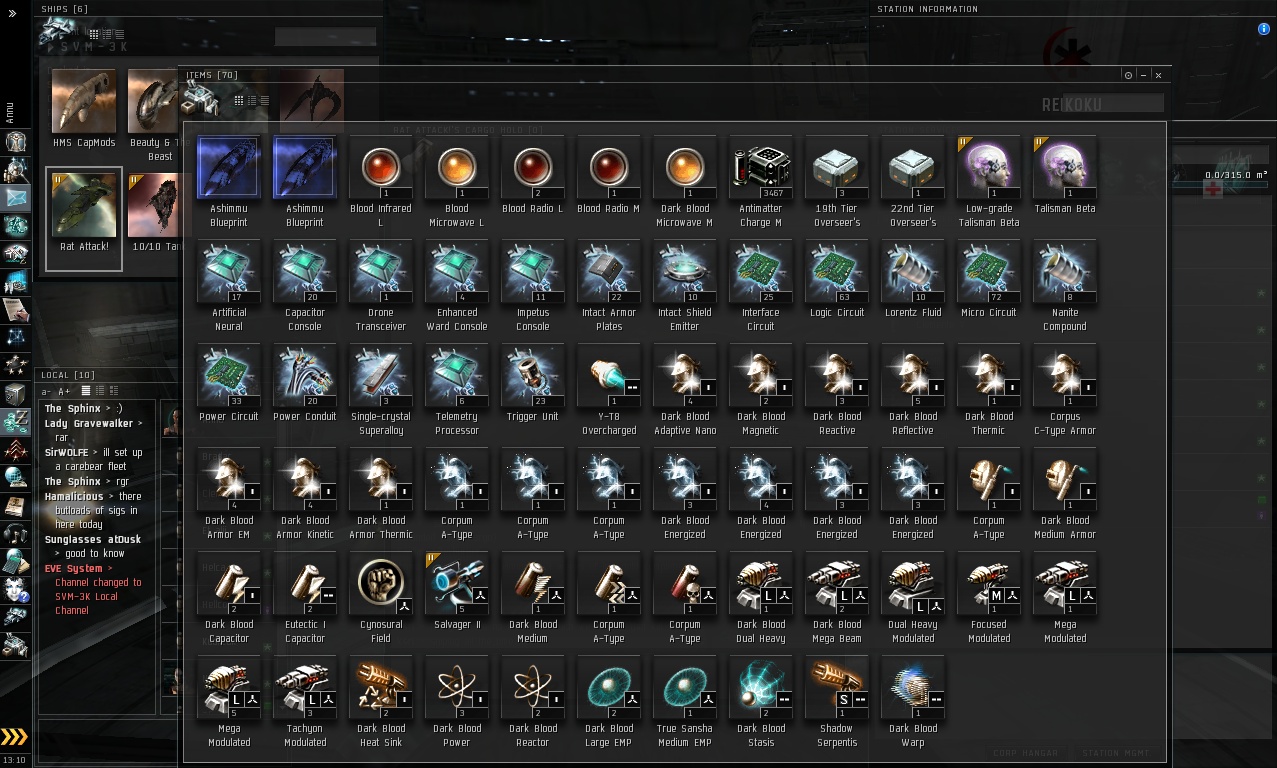Open the Assets cube icon
Viewport: 1277px width, 768px height.
click(x=15, y=393)
